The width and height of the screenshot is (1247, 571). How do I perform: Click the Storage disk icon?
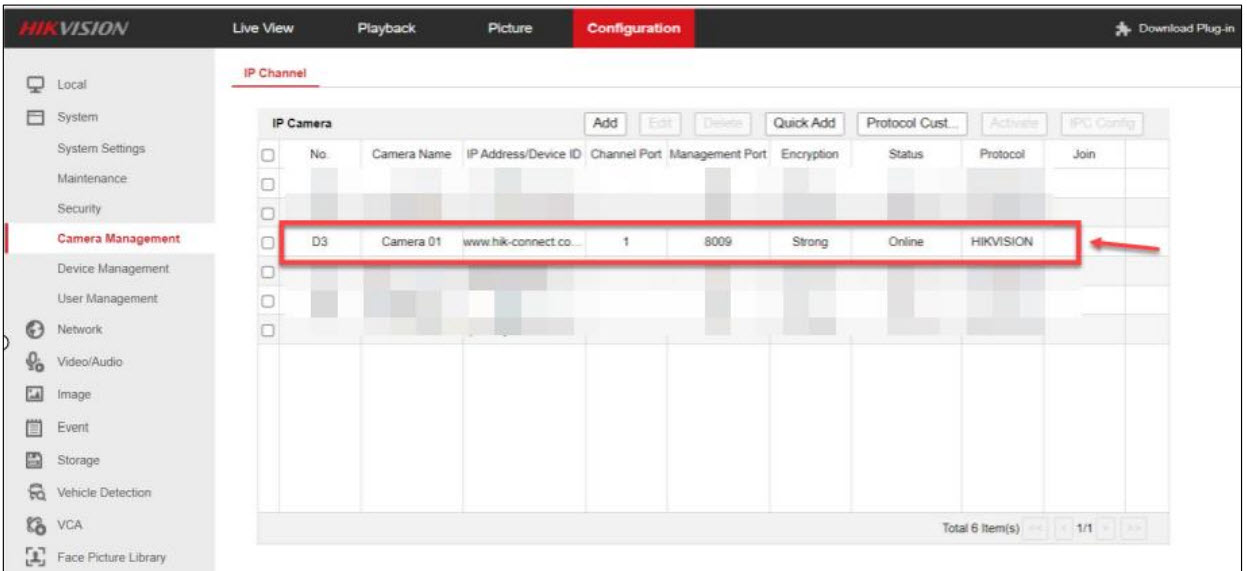(33, 460)
